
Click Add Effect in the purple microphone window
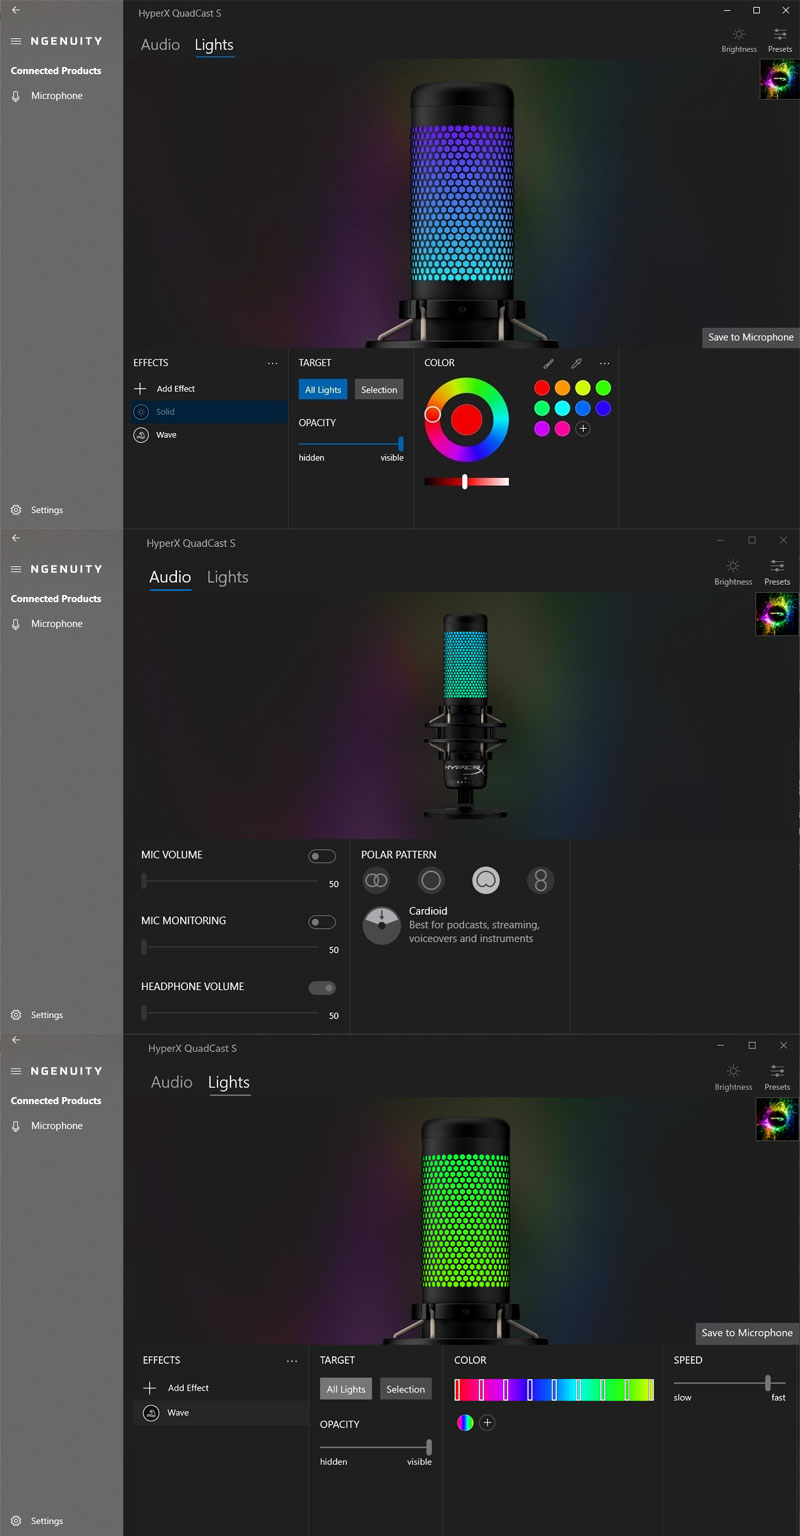166,388
